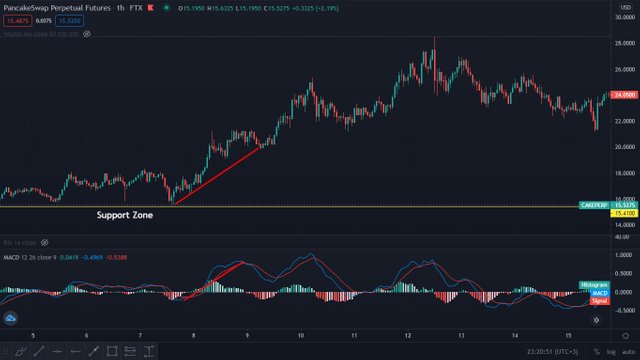640x360 pixels.
Task: Click date label 12 on time axis
Action: [x=408, y=336]
